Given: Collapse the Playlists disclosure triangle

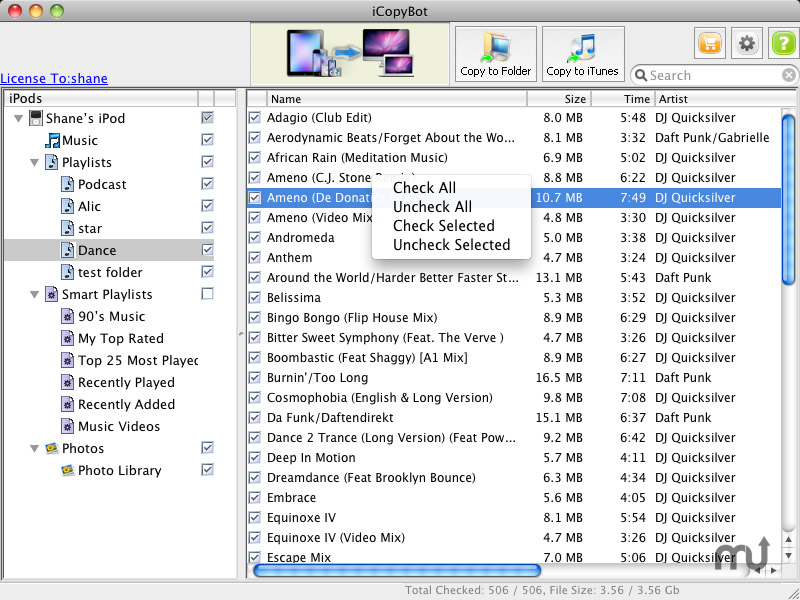Looking at the screenshot, I should coord(36,162).
